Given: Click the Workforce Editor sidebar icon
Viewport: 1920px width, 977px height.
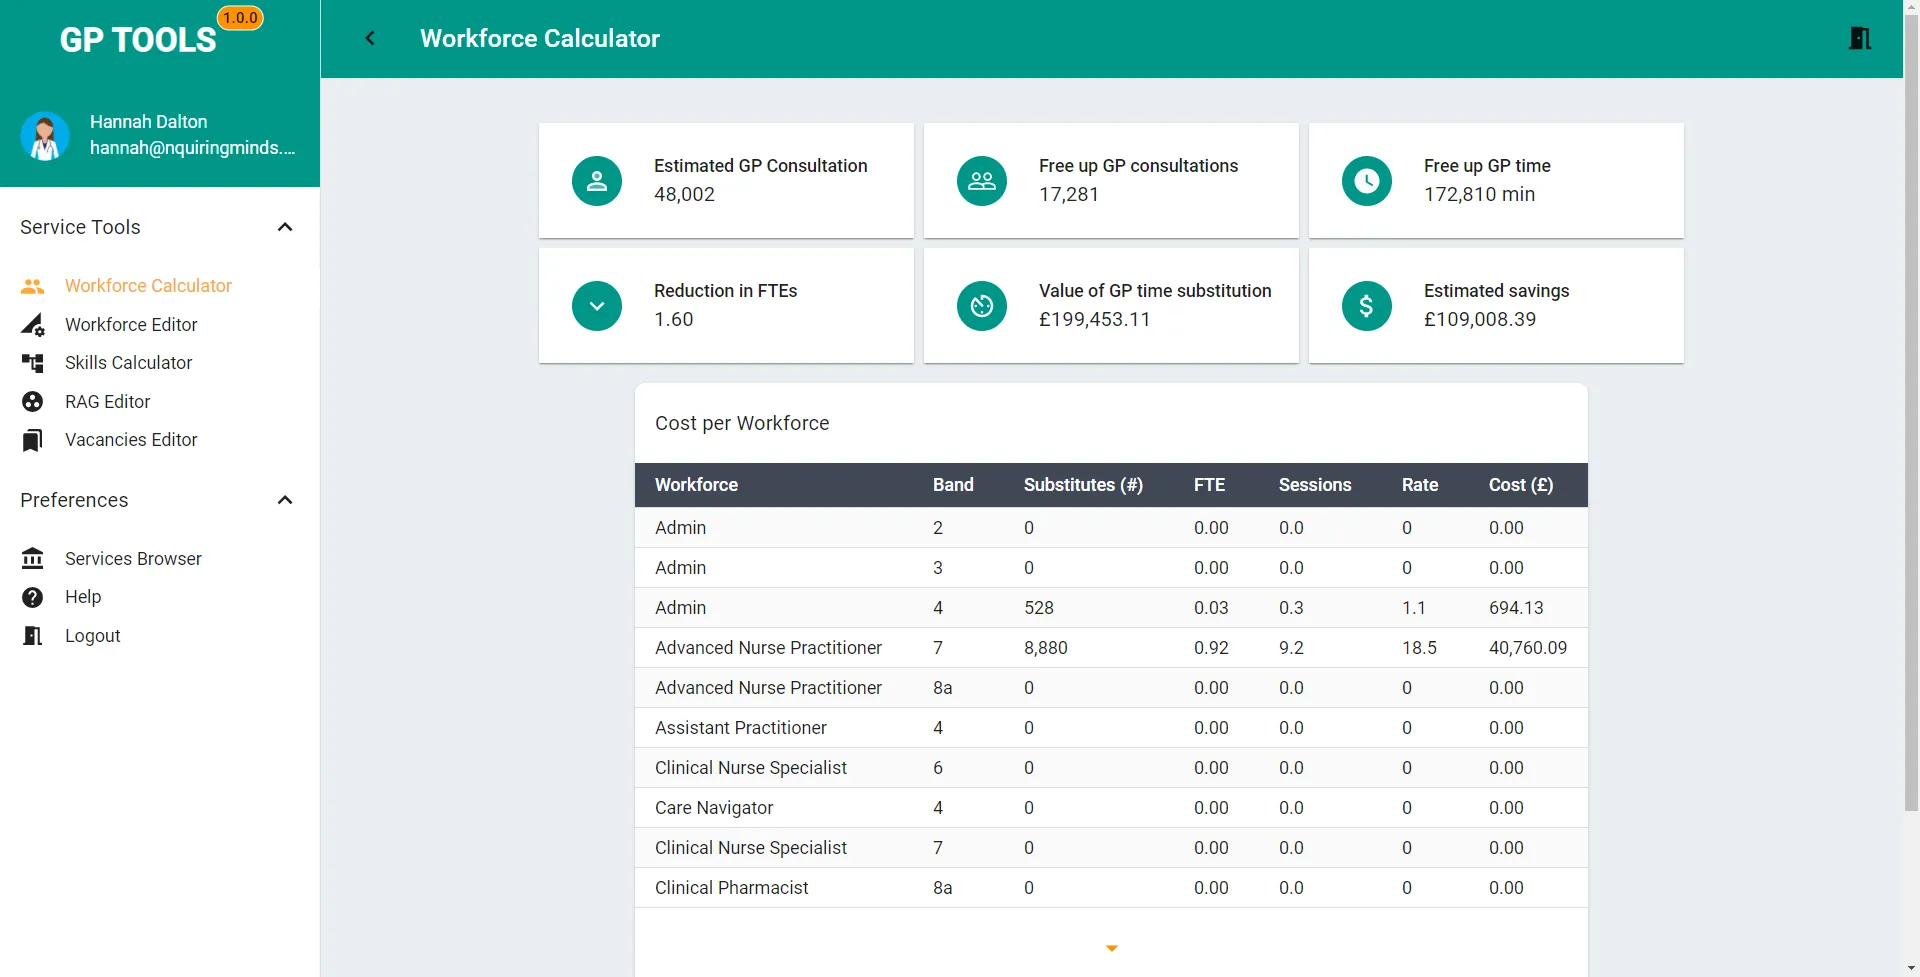Looking at the screenshot, I should [x=33, y=325].
